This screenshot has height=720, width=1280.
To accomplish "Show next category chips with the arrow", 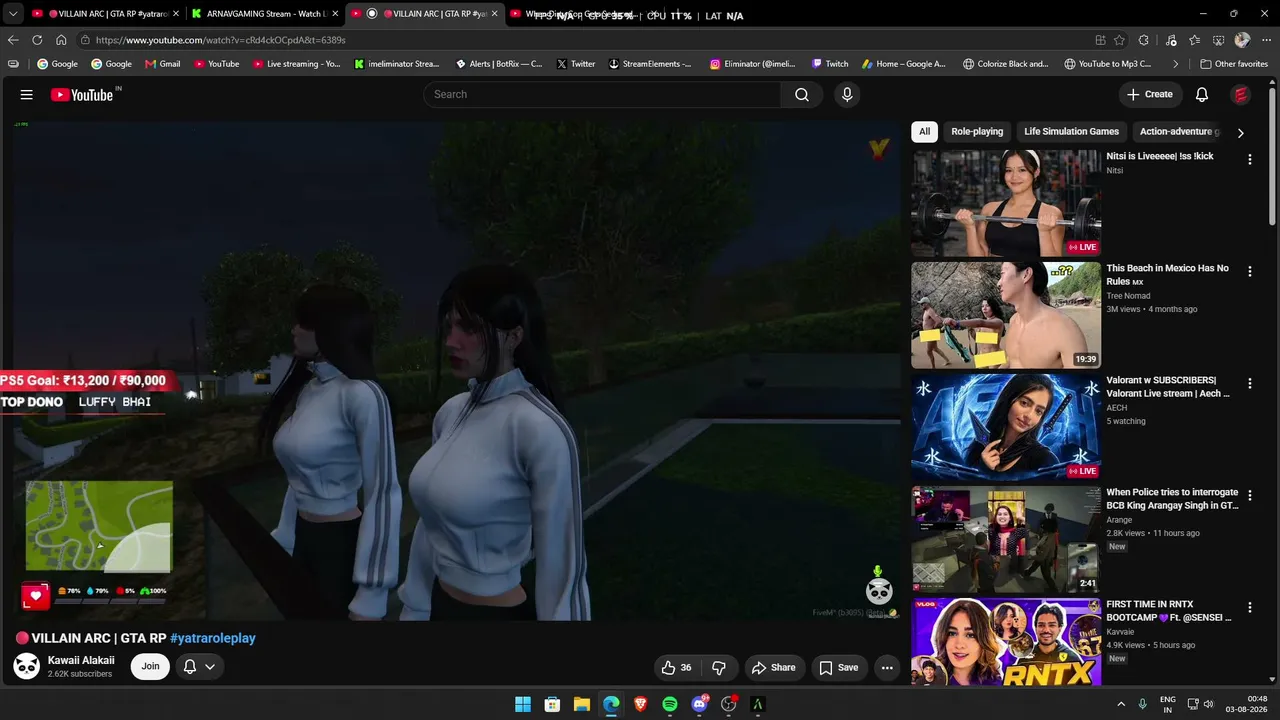I will (1240, 132).
